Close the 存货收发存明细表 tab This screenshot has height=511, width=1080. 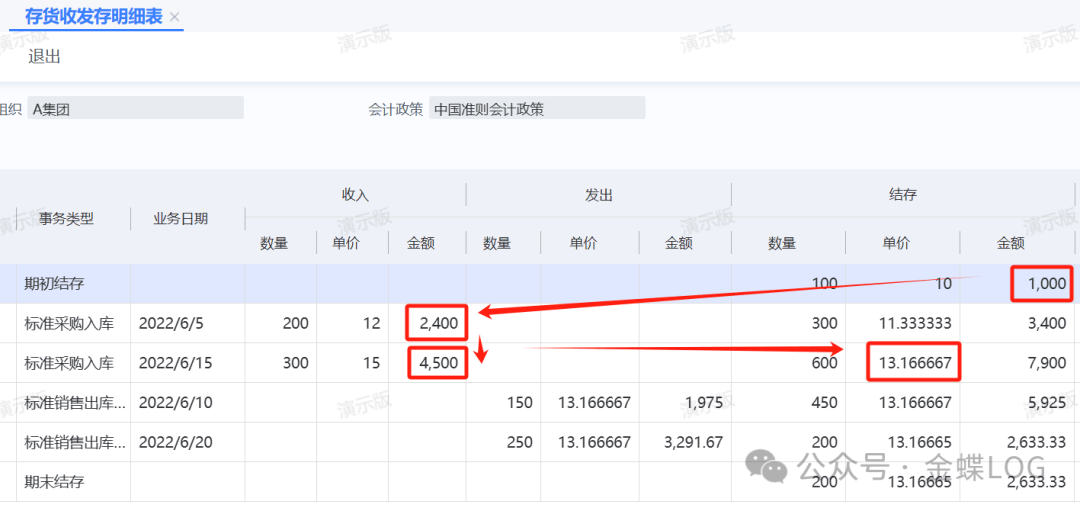(x=175, y=18)
